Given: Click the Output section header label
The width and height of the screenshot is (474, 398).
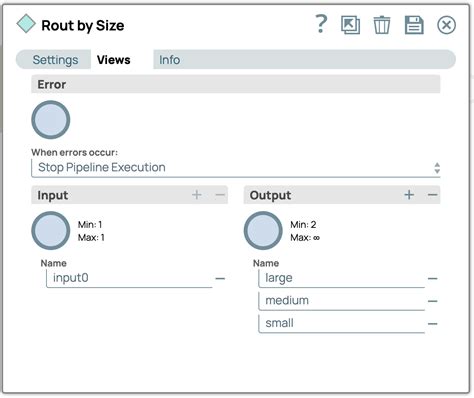Looking at the screenshot, I should tap(270, 195).
